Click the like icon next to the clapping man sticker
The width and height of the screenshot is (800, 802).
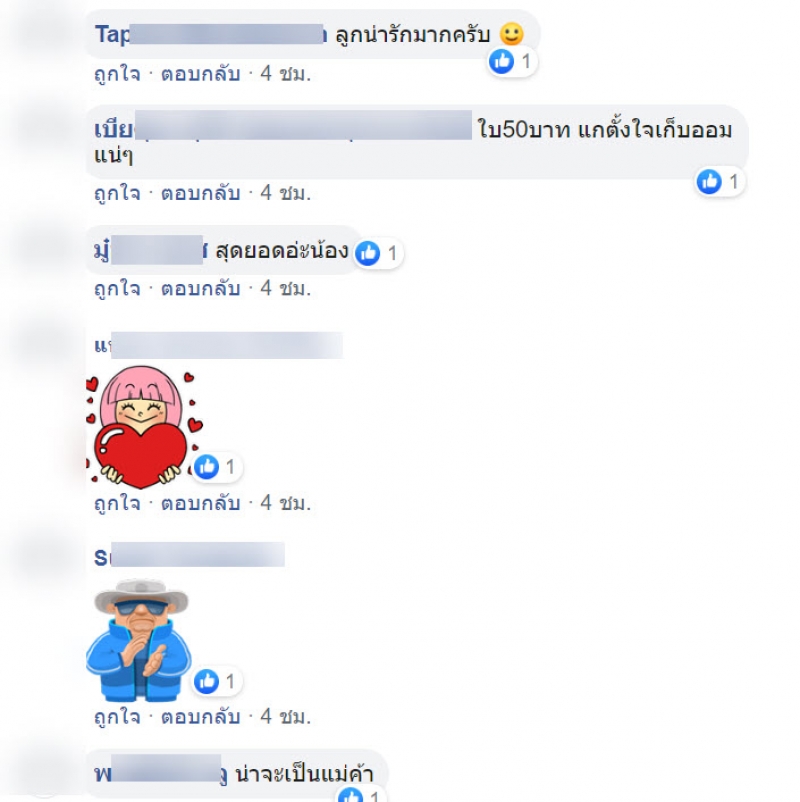click(207, 681)
